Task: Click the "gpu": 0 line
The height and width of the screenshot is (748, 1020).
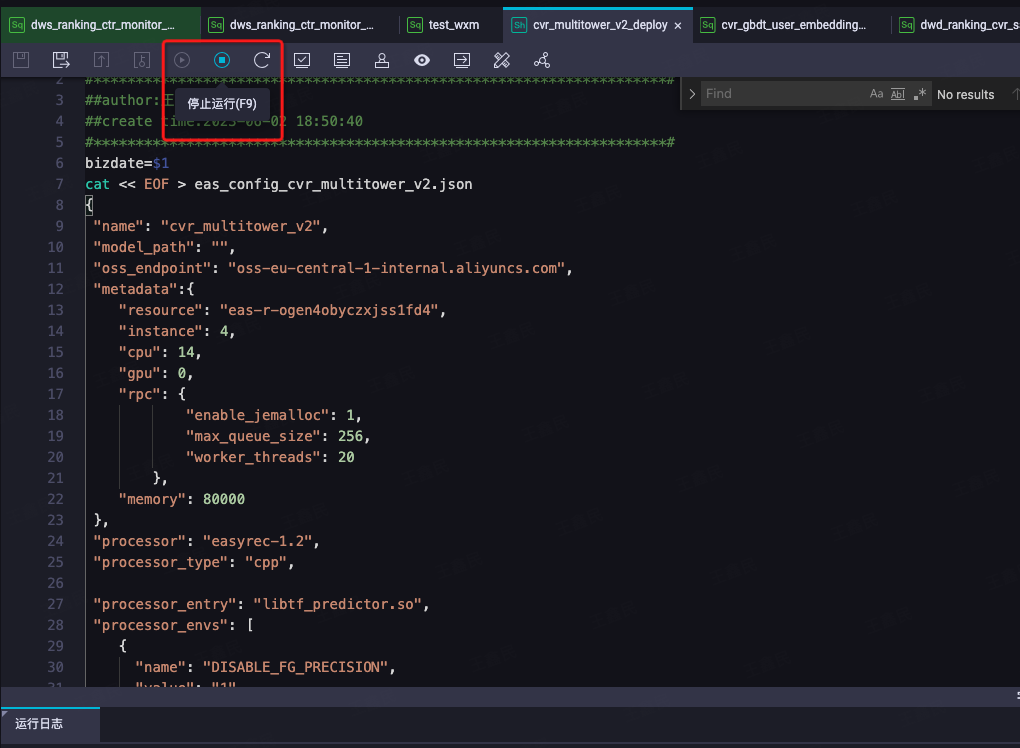Action: (x=155, y=373)
